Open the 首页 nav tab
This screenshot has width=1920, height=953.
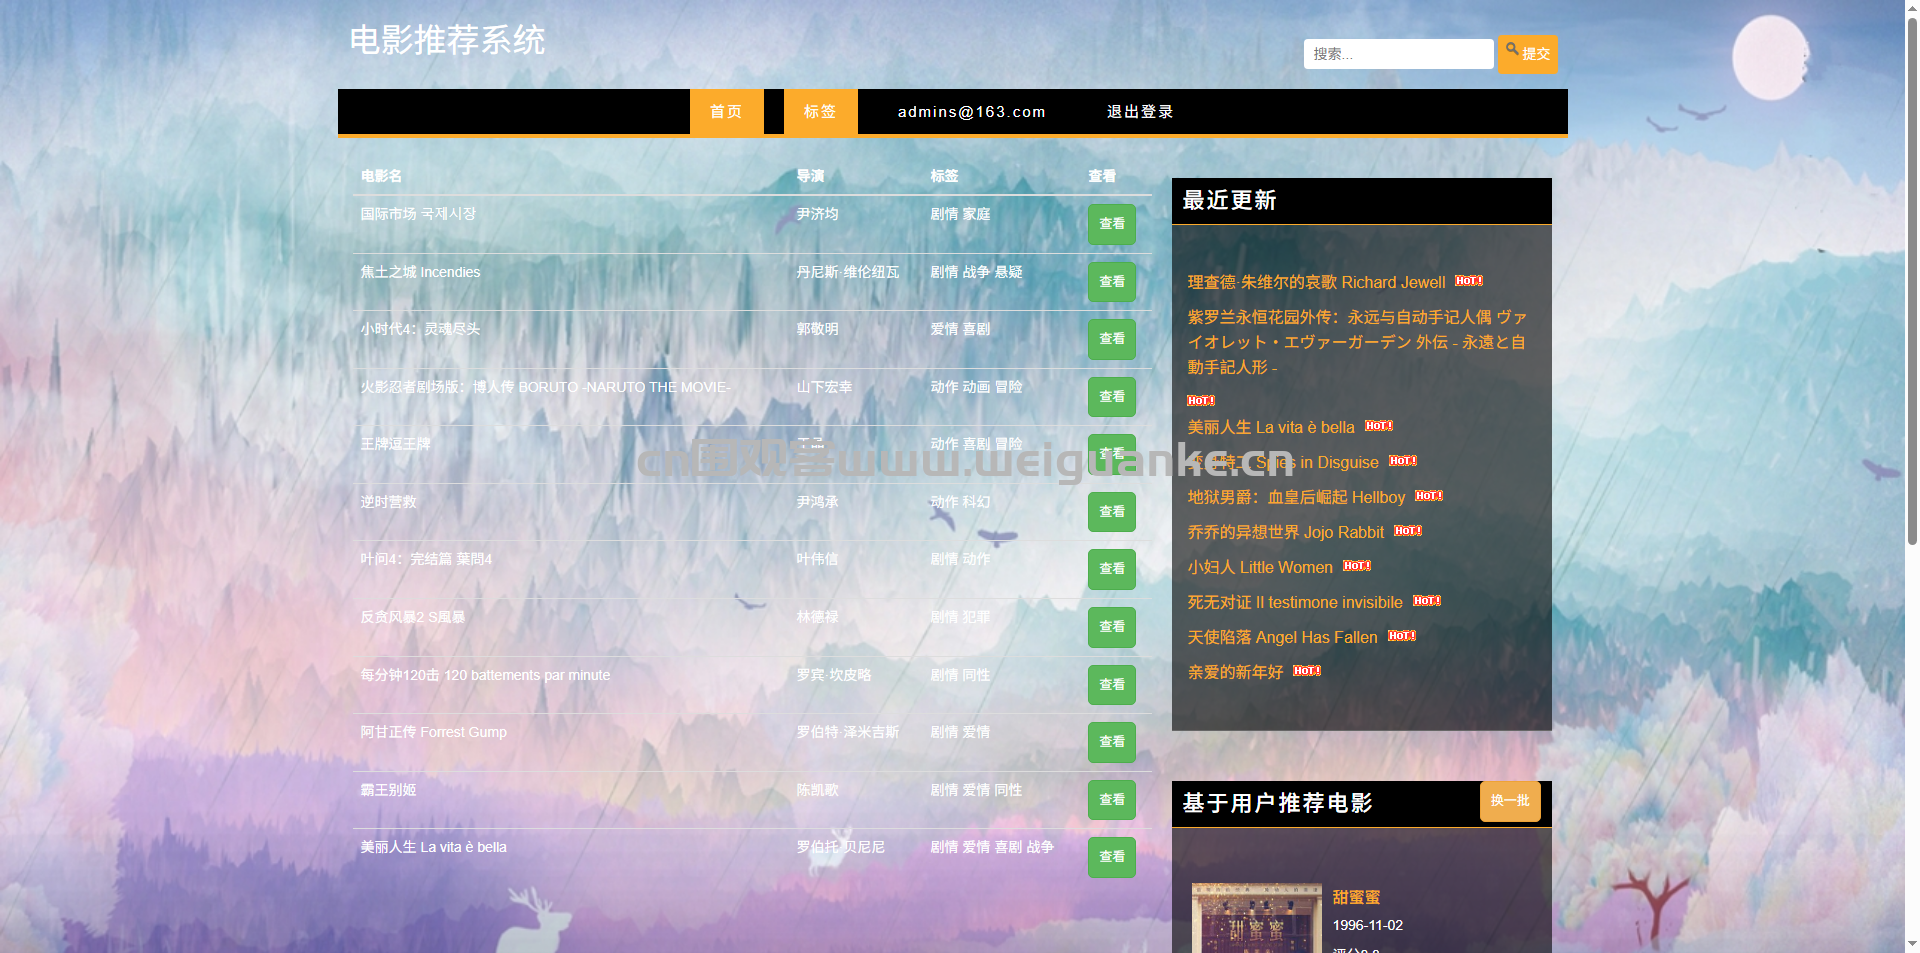[x=726, y=111]
